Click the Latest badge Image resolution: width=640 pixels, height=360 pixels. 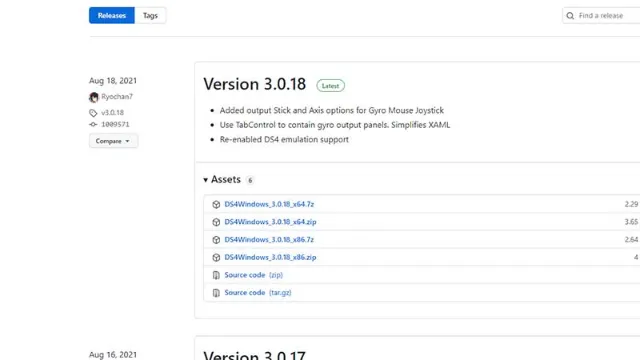(330, 86)
